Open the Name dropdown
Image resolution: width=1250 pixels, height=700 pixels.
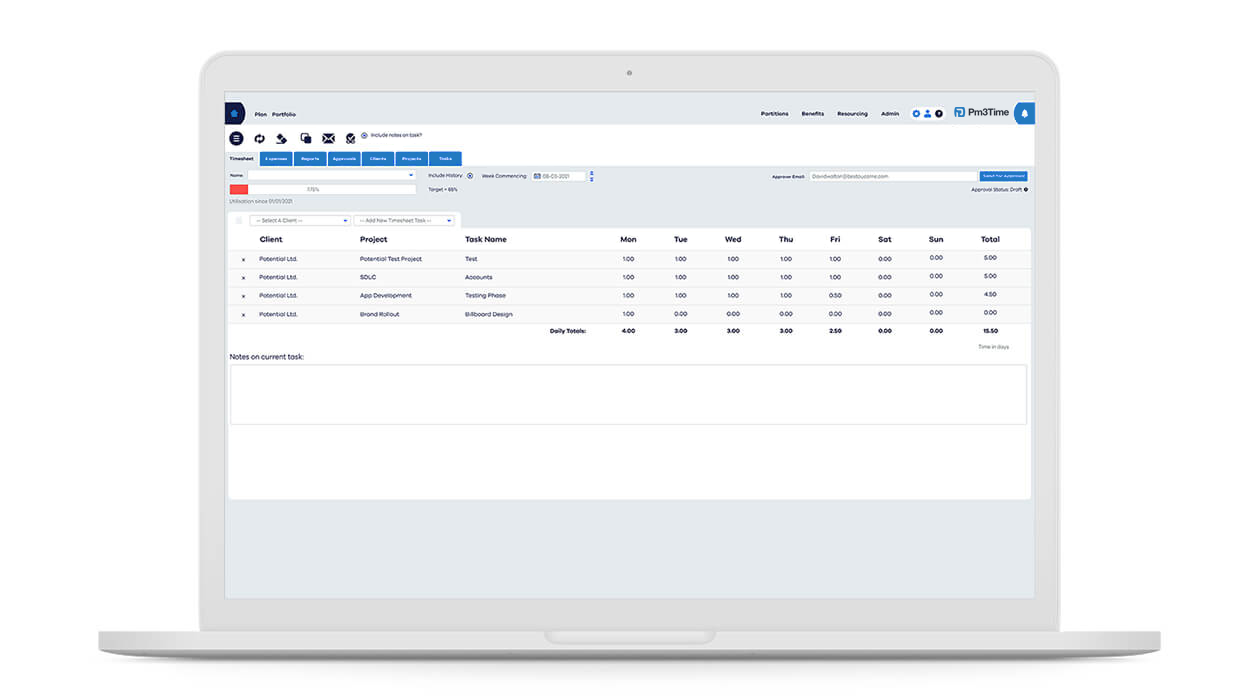[331, 175]
